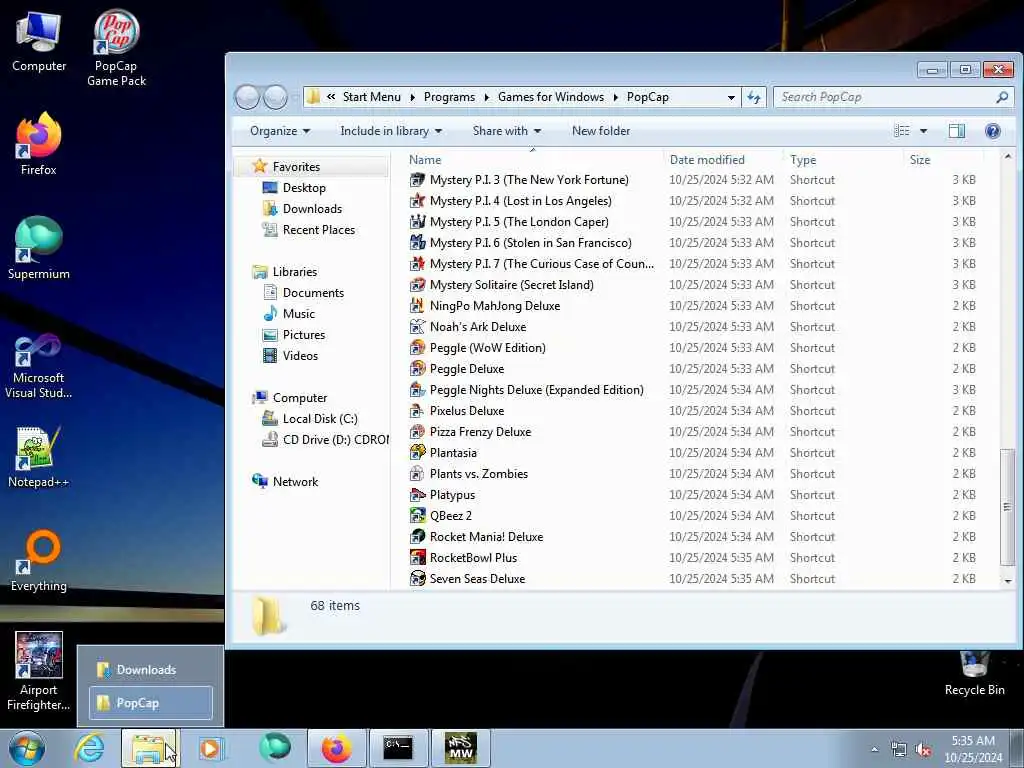Click the Search PopCap field

[x=893, y=97]
